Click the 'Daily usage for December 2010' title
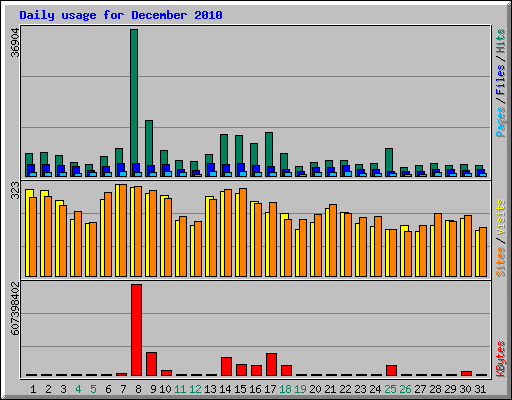The image size is (512, 400). 121,15
